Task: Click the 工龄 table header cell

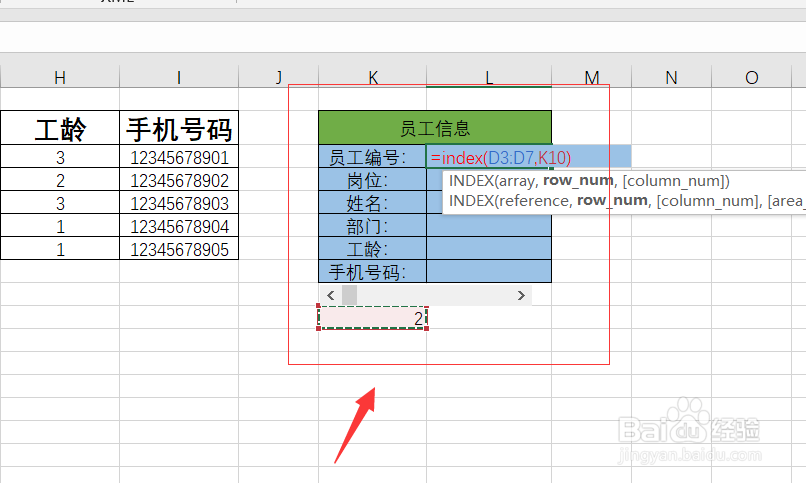Action: click(x=60, y=127)
